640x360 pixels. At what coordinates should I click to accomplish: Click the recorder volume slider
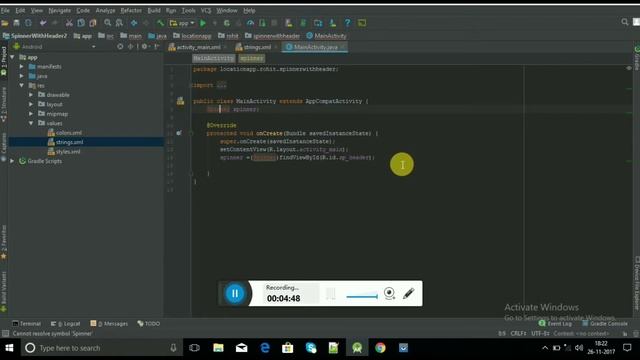(362, 296)
